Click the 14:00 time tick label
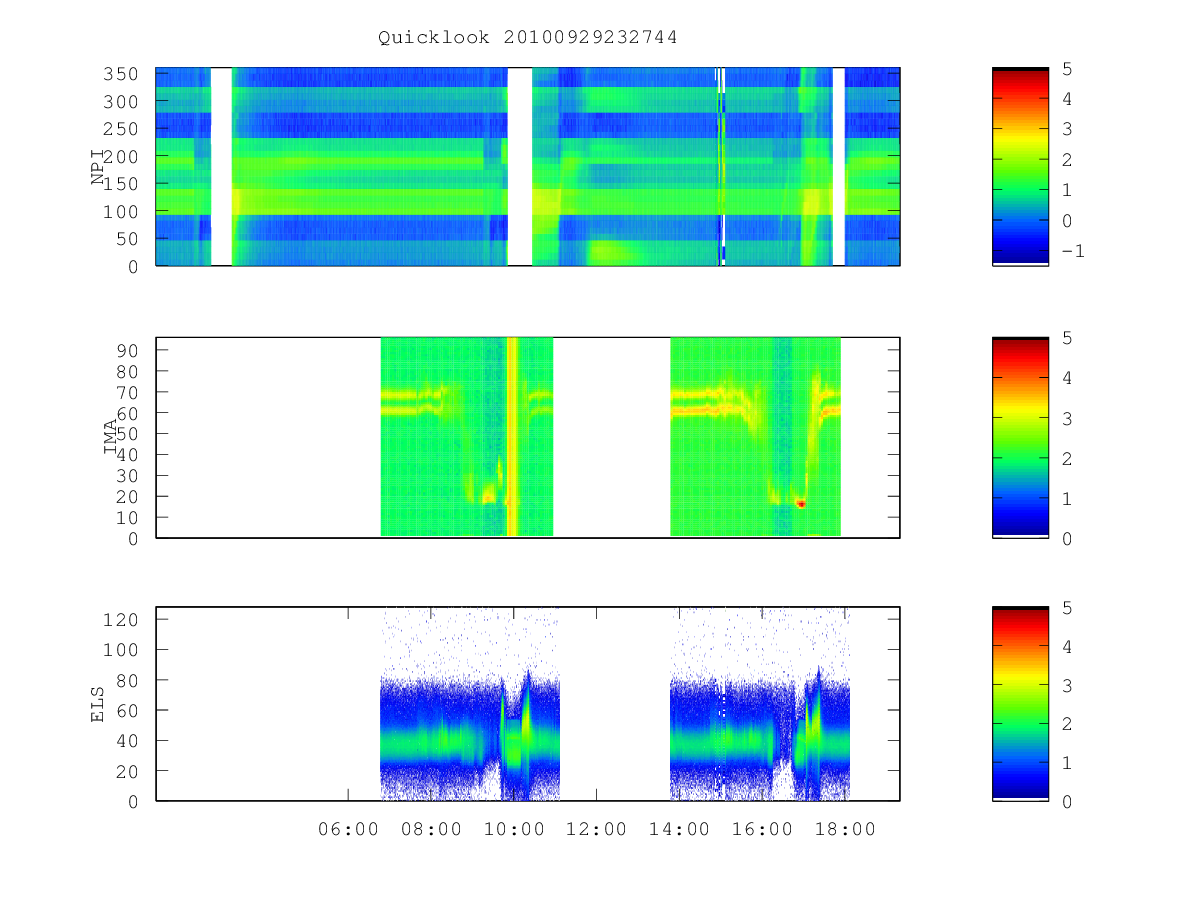Viewport: 1200px width, 900px height. [x=679, y=829]
